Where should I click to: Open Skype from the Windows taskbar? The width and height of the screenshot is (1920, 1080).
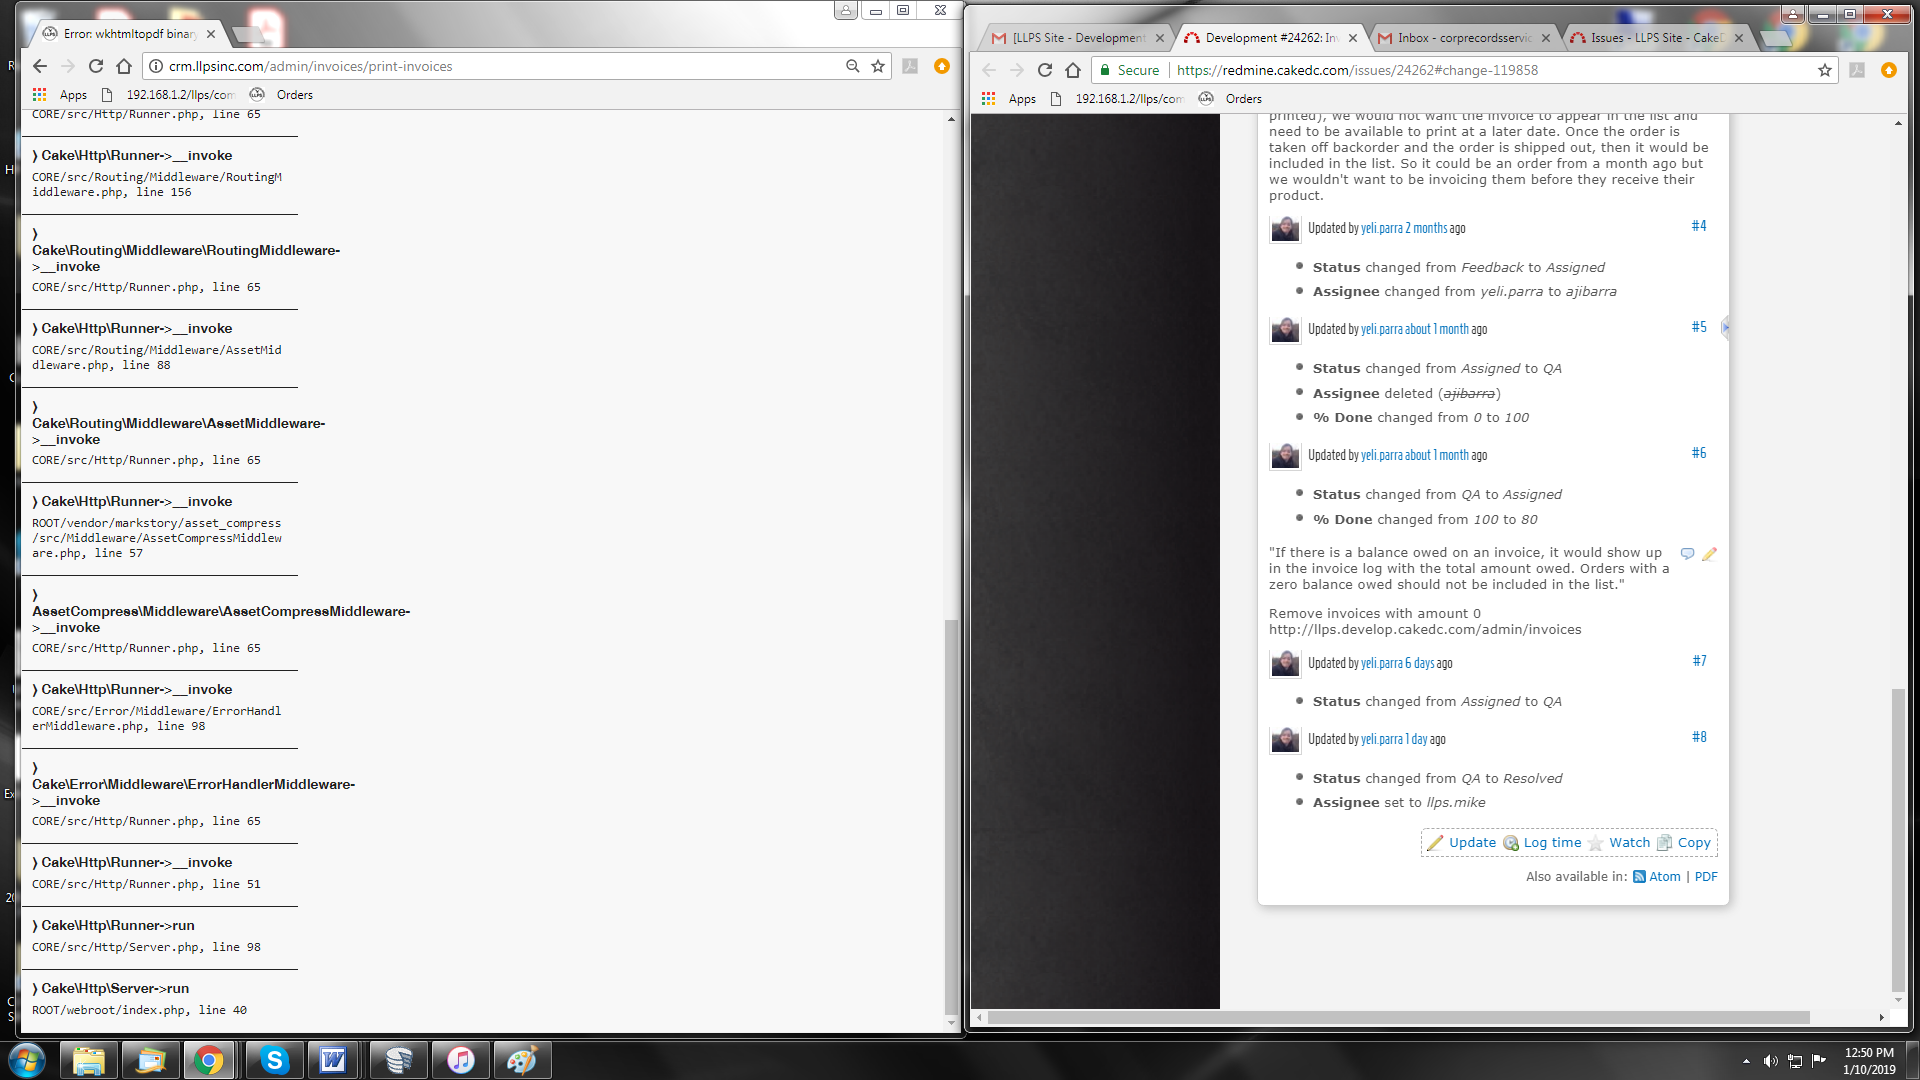273,1060
